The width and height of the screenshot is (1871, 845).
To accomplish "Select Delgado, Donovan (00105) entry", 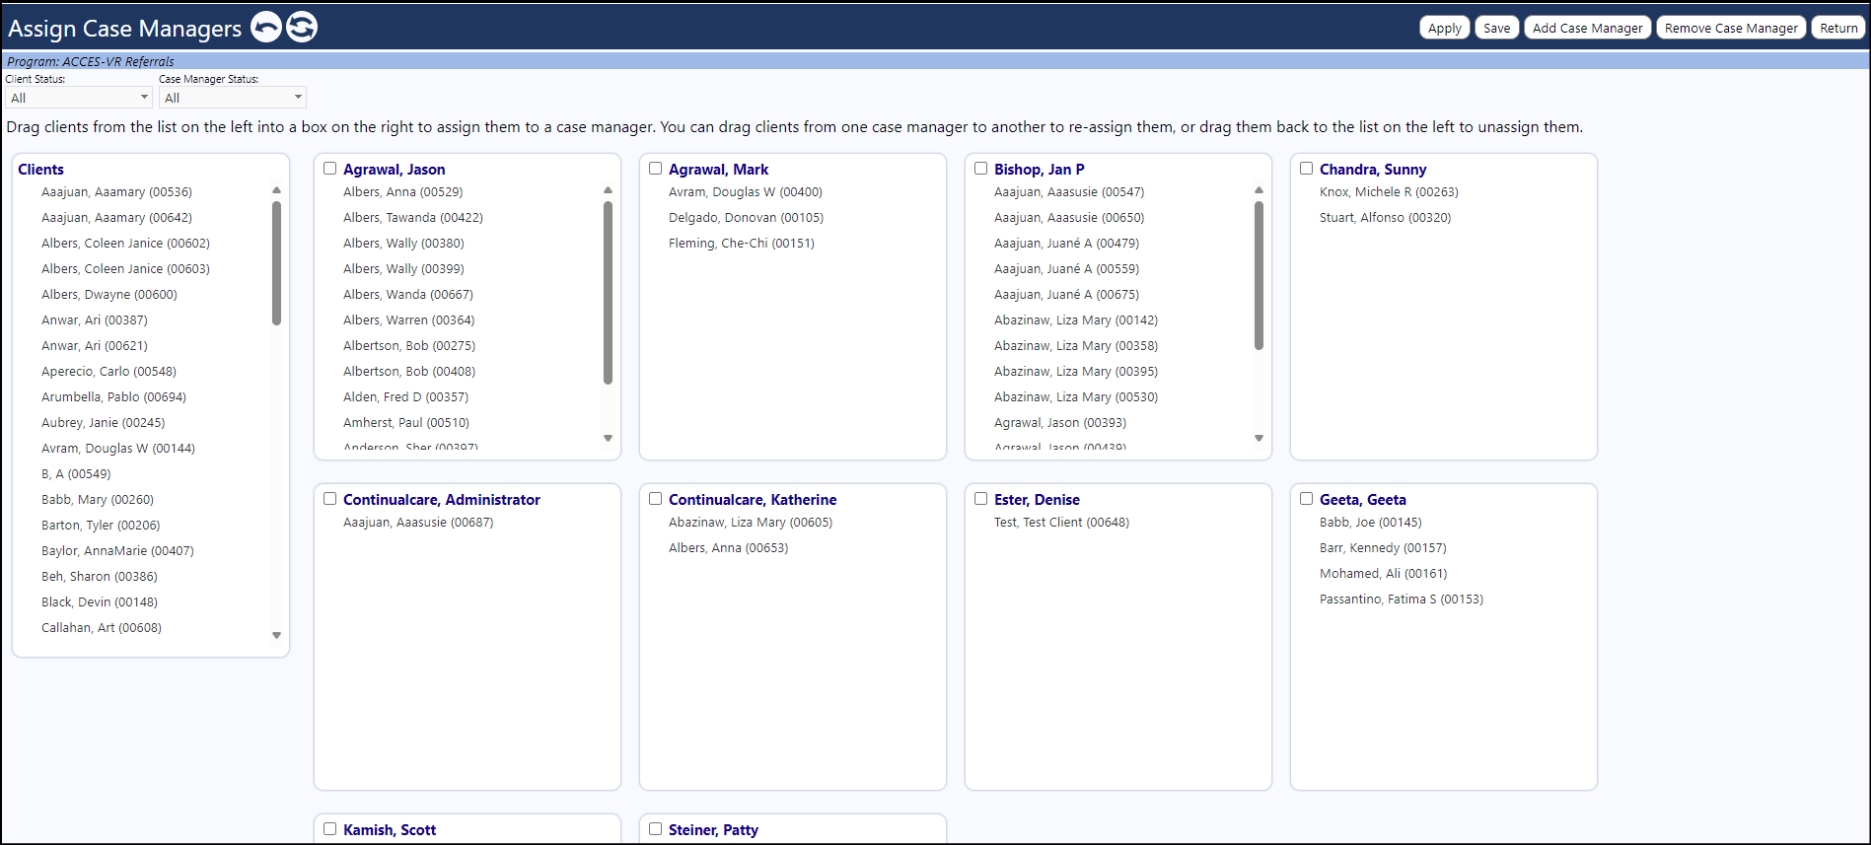I will (x=746, y=218).
